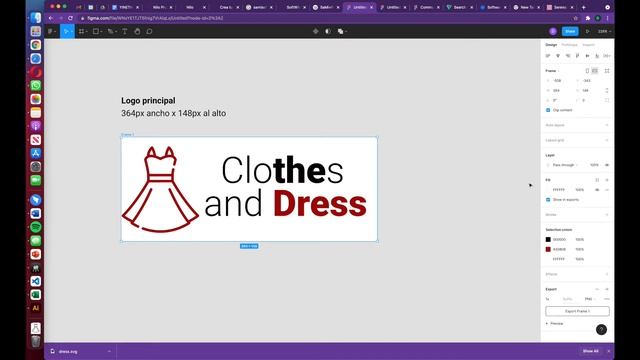Open WhatsApp from the dock

(x=36, y=85)
